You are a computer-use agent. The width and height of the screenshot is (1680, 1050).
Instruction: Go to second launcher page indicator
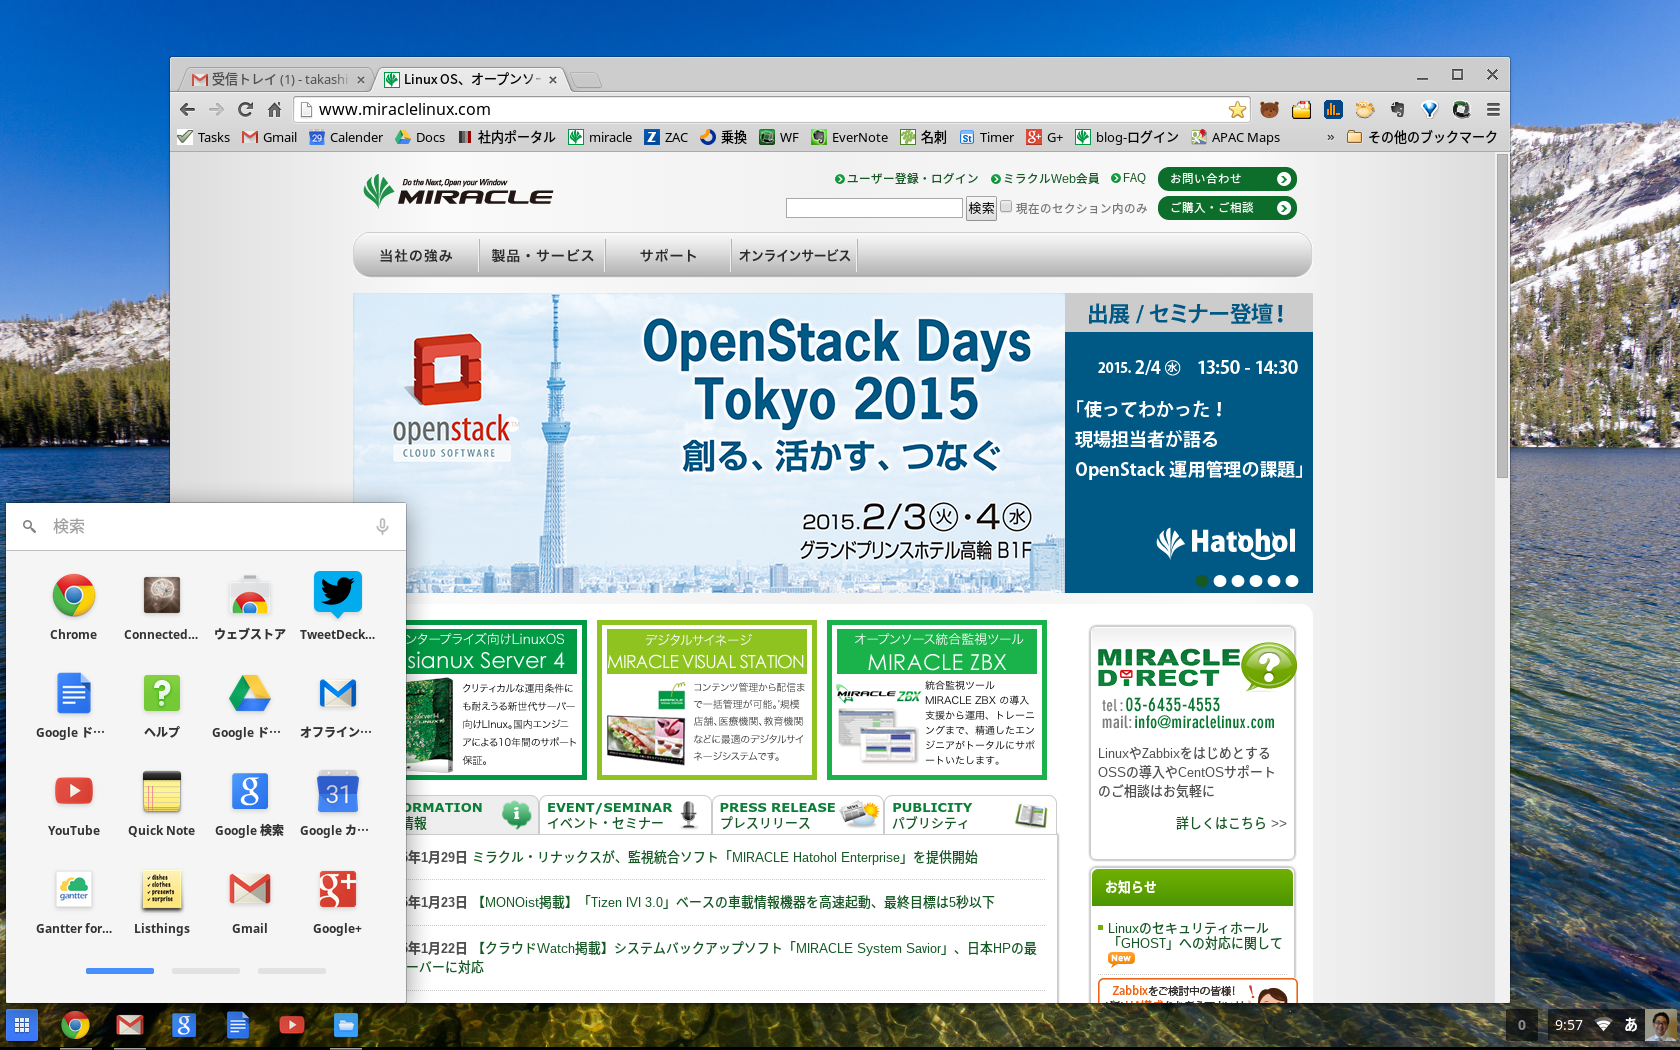pyautogui.click(x=206, y=971)
